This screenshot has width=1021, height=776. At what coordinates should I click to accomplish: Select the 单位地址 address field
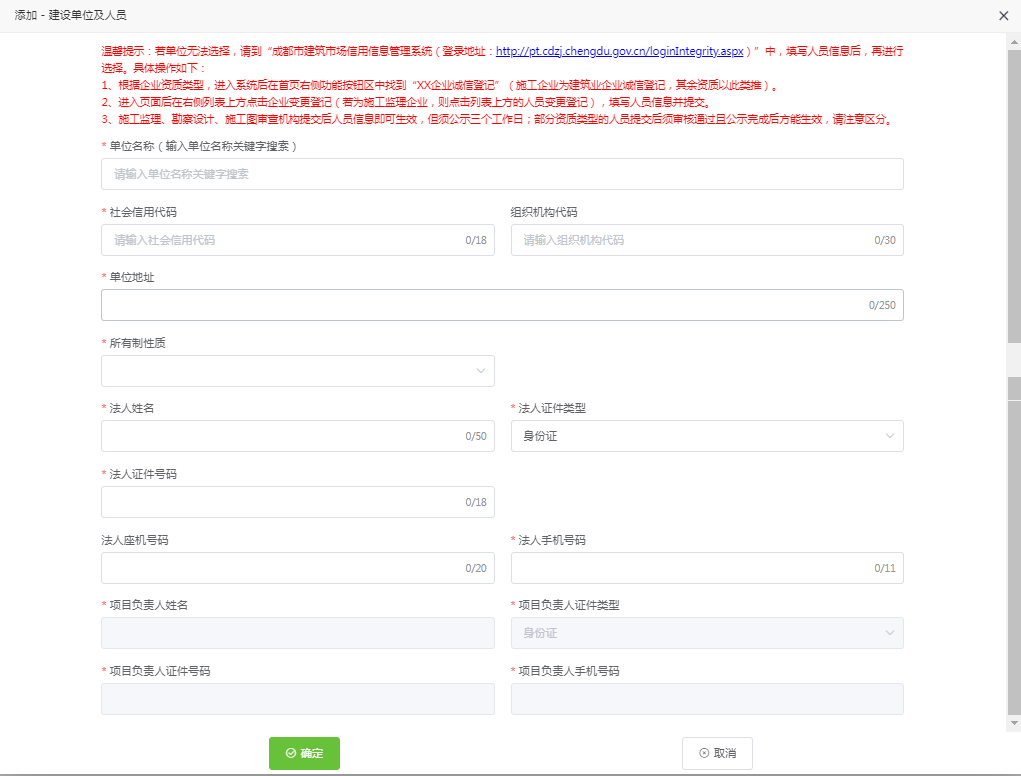[500, 305]
